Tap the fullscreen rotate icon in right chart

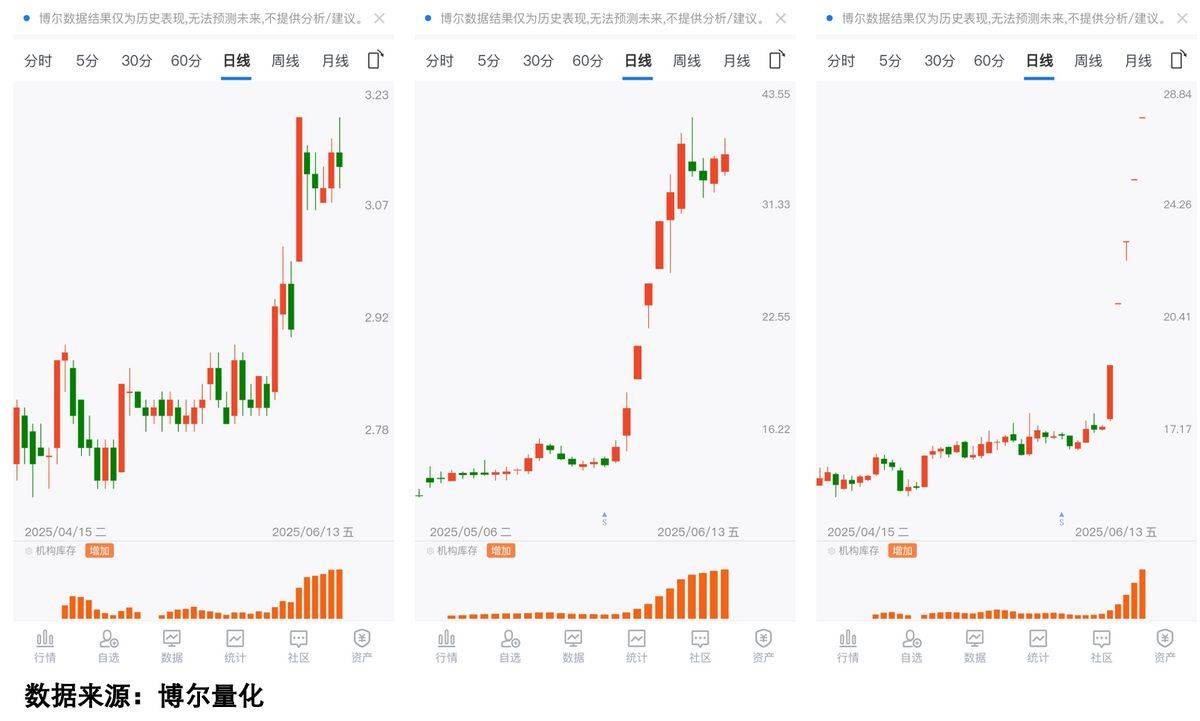(x=1177, y=59)
